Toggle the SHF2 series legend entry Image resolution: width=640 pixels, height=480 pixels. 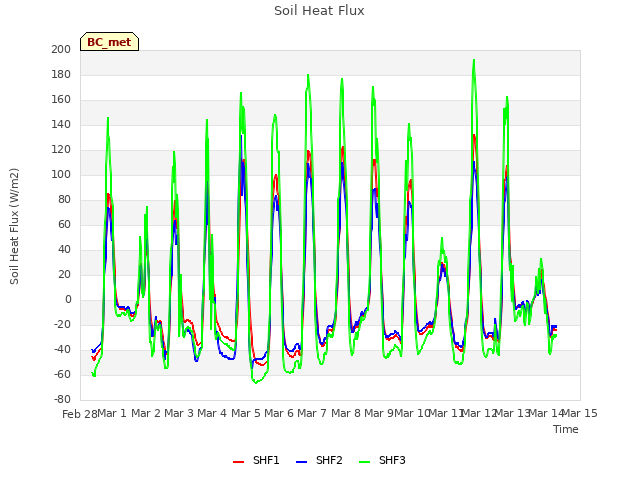pos(319,460)
